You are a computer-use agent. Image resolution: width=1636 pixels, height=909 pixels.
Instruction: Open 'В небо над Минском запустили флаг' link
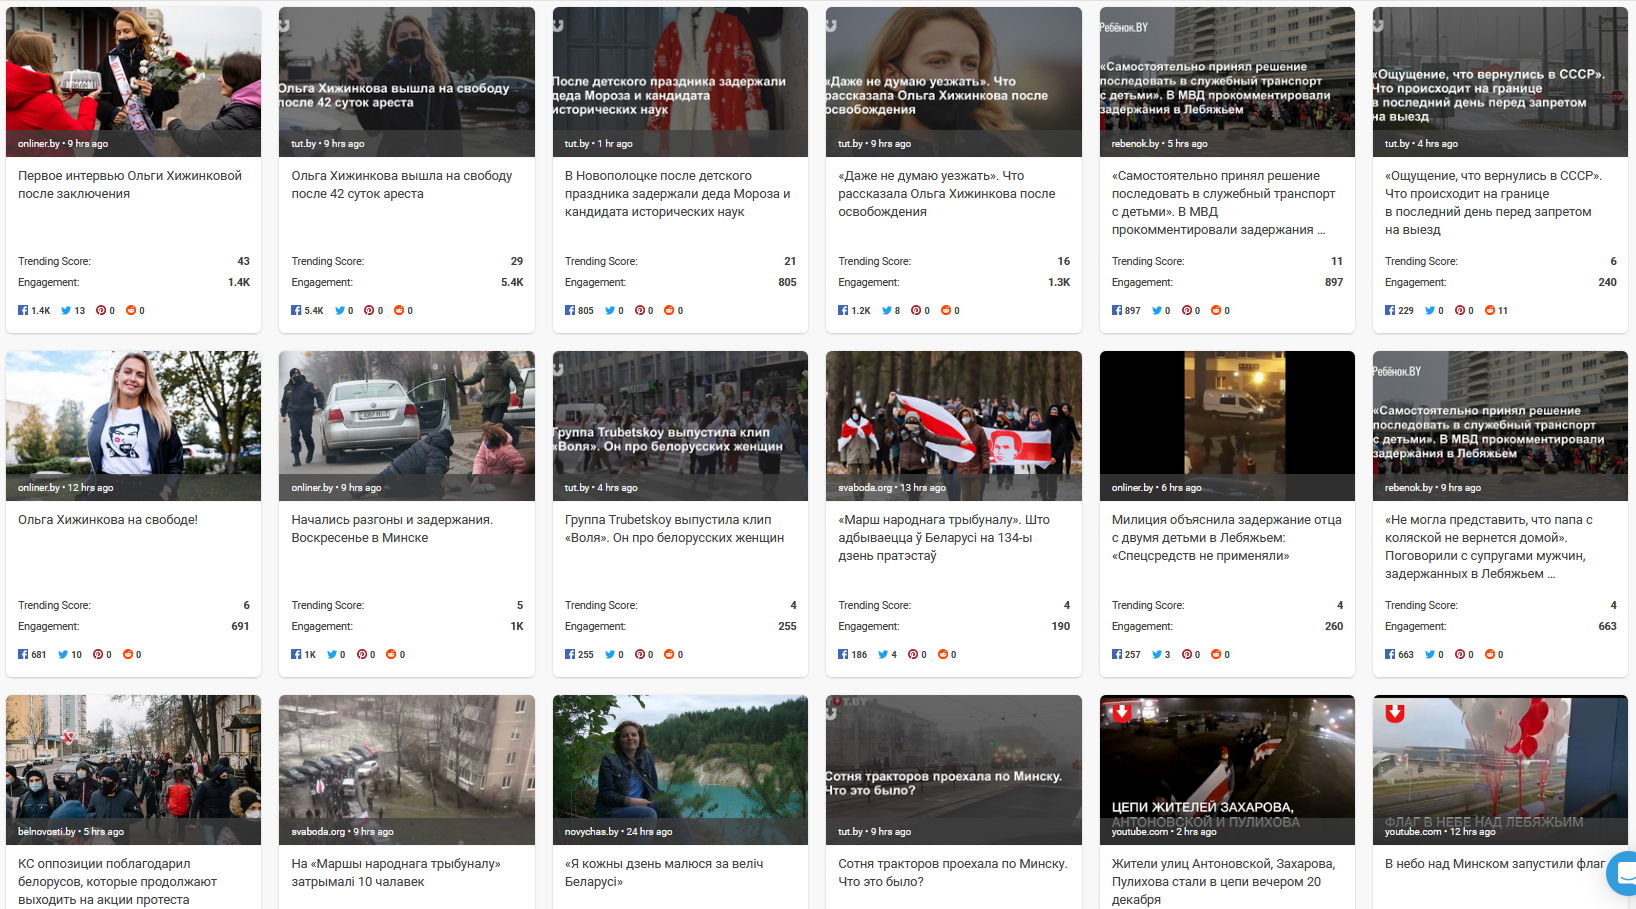point(1494,864)
